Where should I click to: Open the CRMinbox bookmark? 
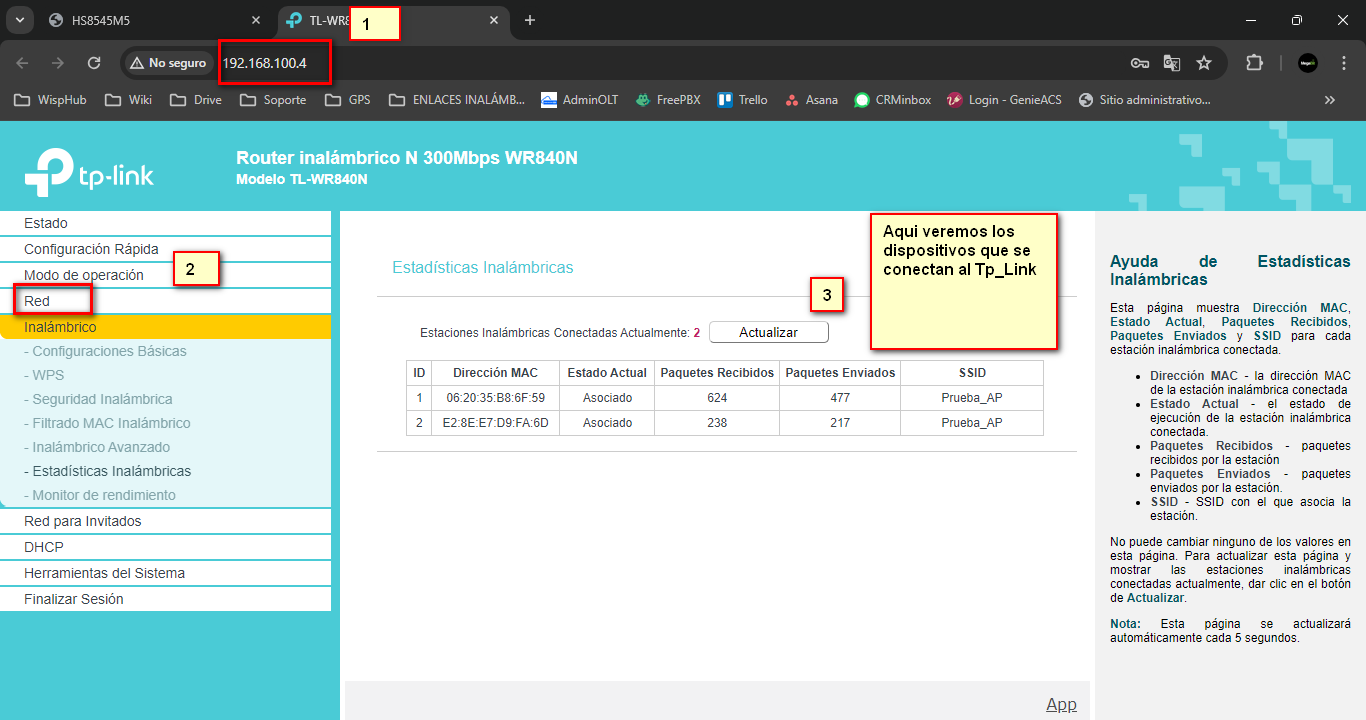click(893, 100)
